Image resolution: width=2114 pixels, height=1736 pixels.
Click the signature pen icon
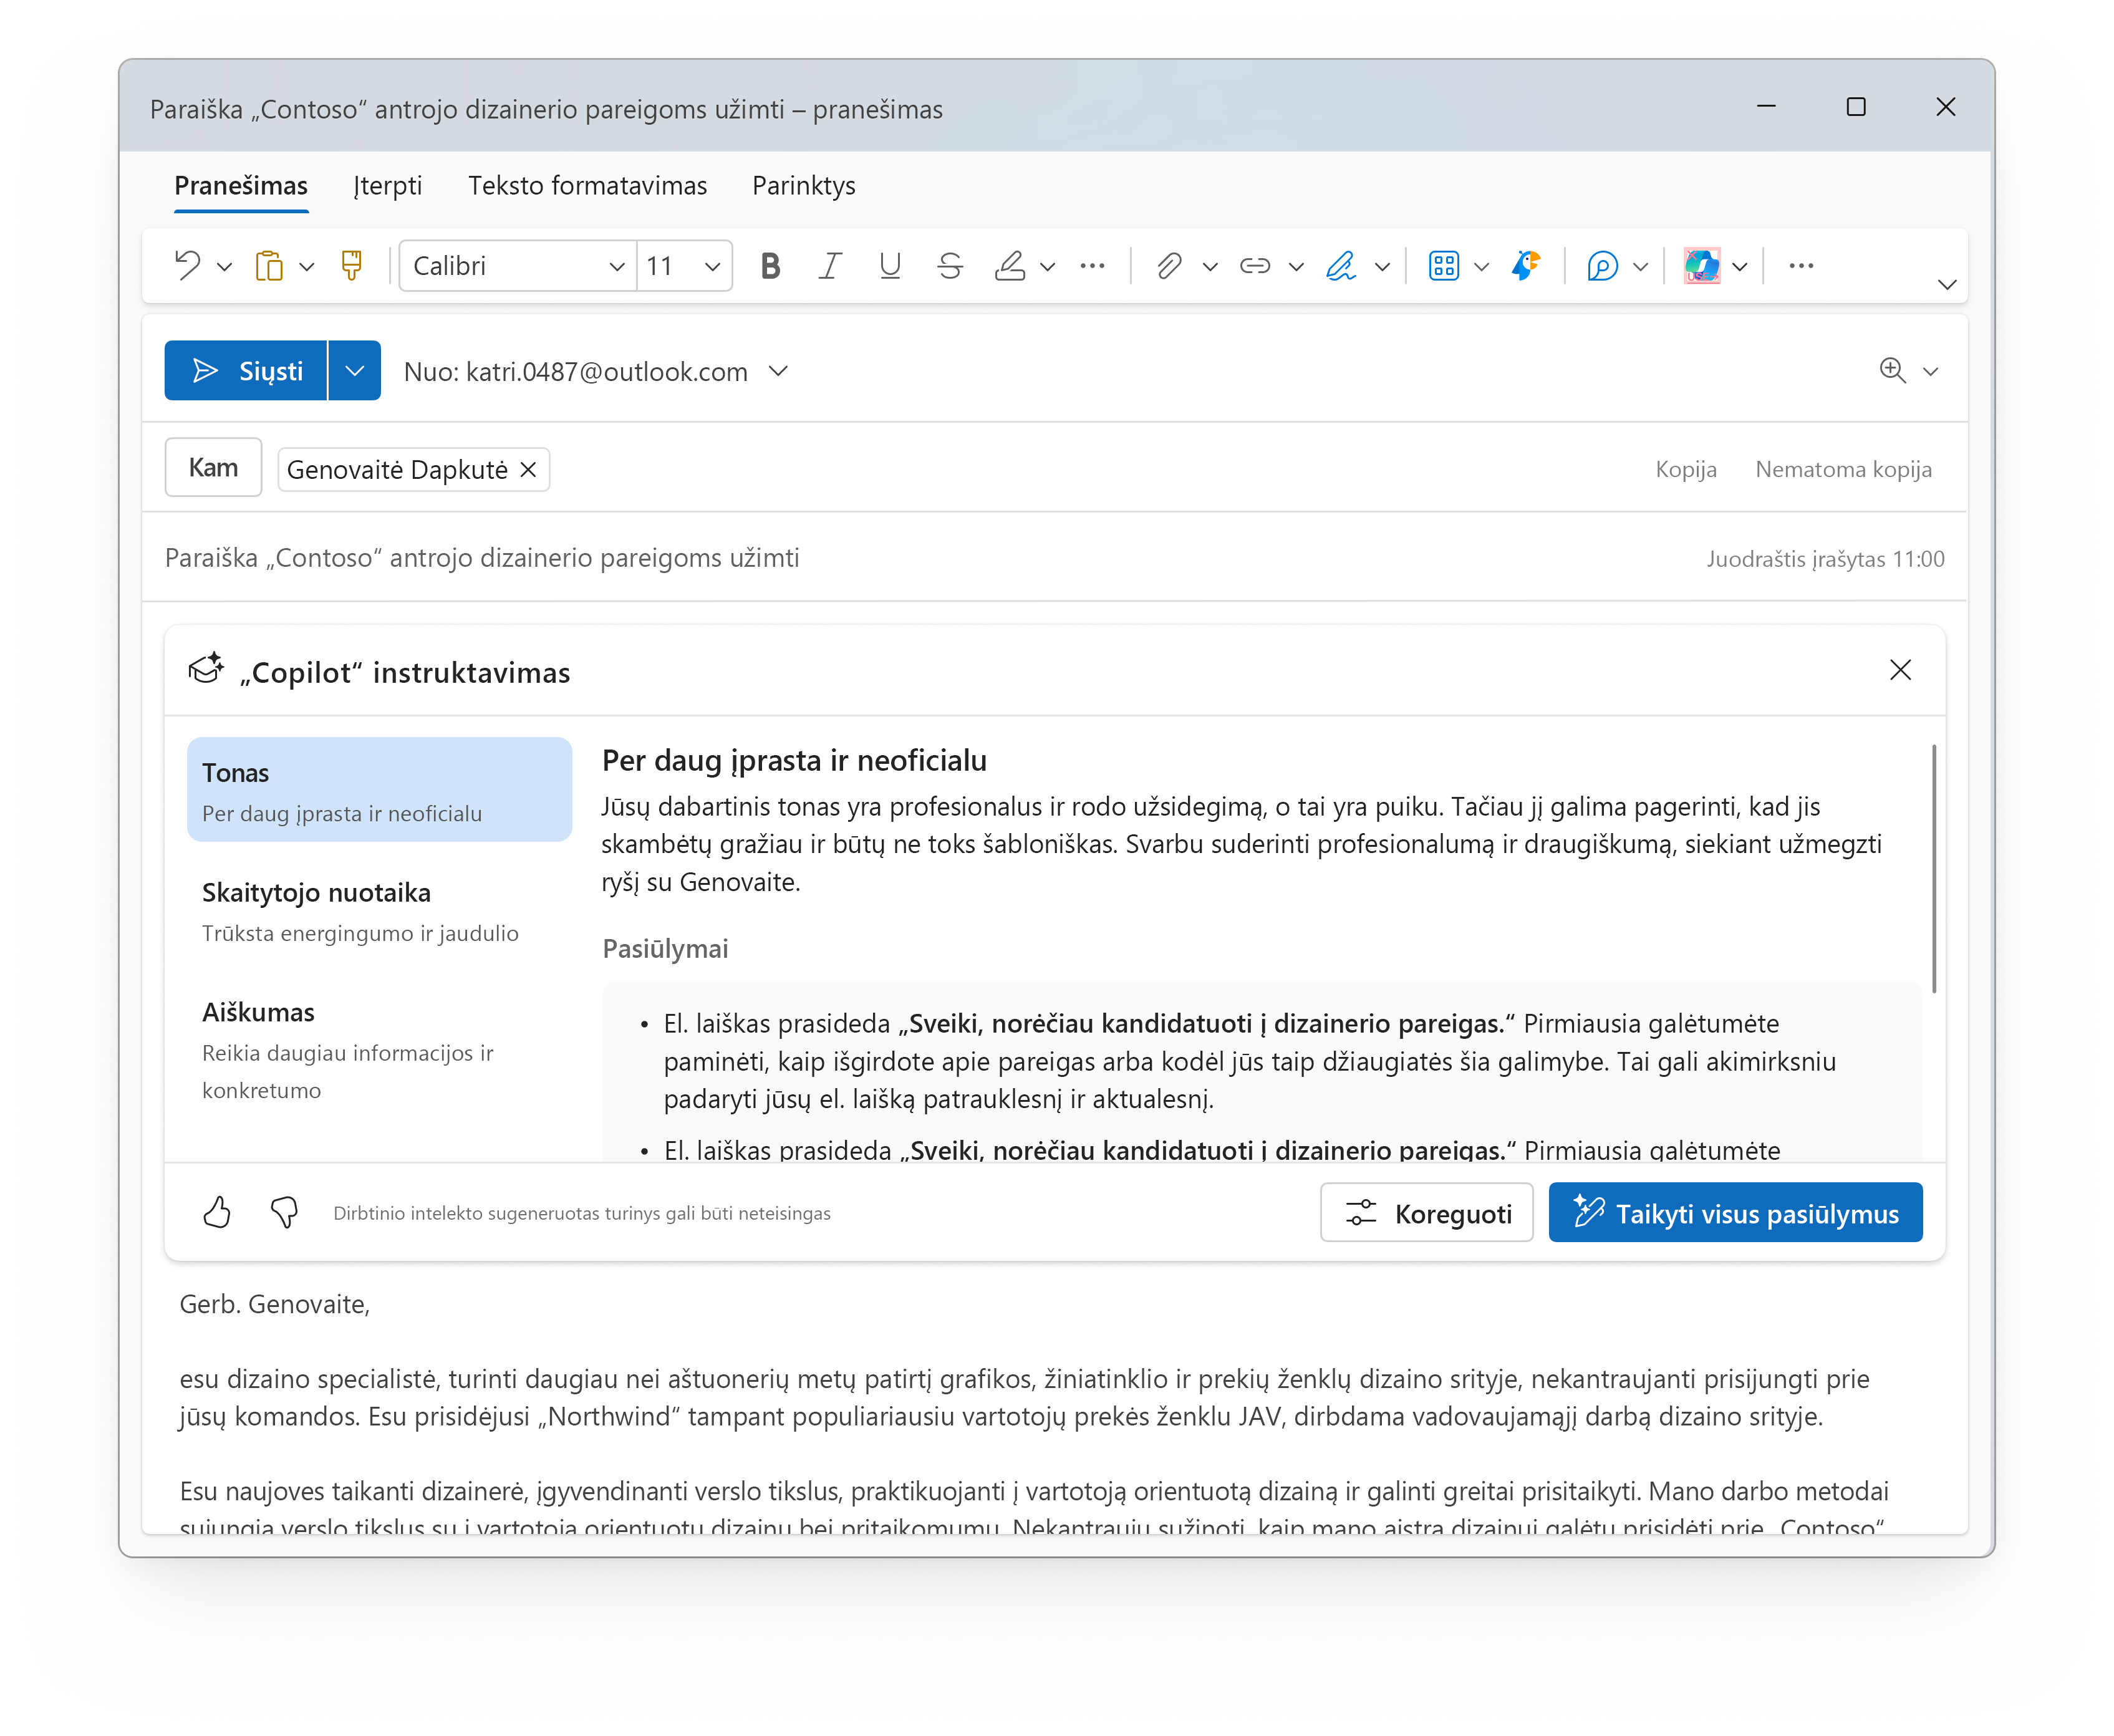(1341, 266)
